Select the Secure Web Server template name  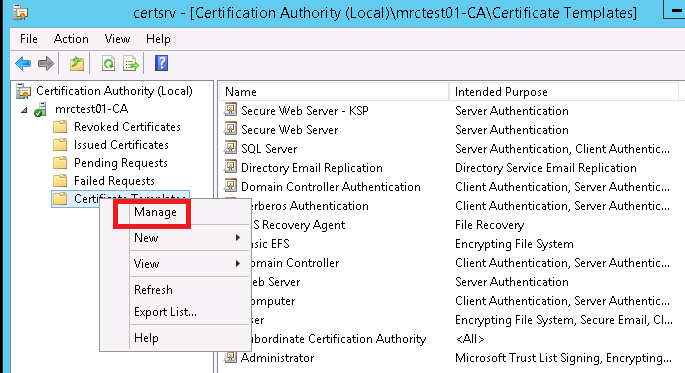pos(290,130)
